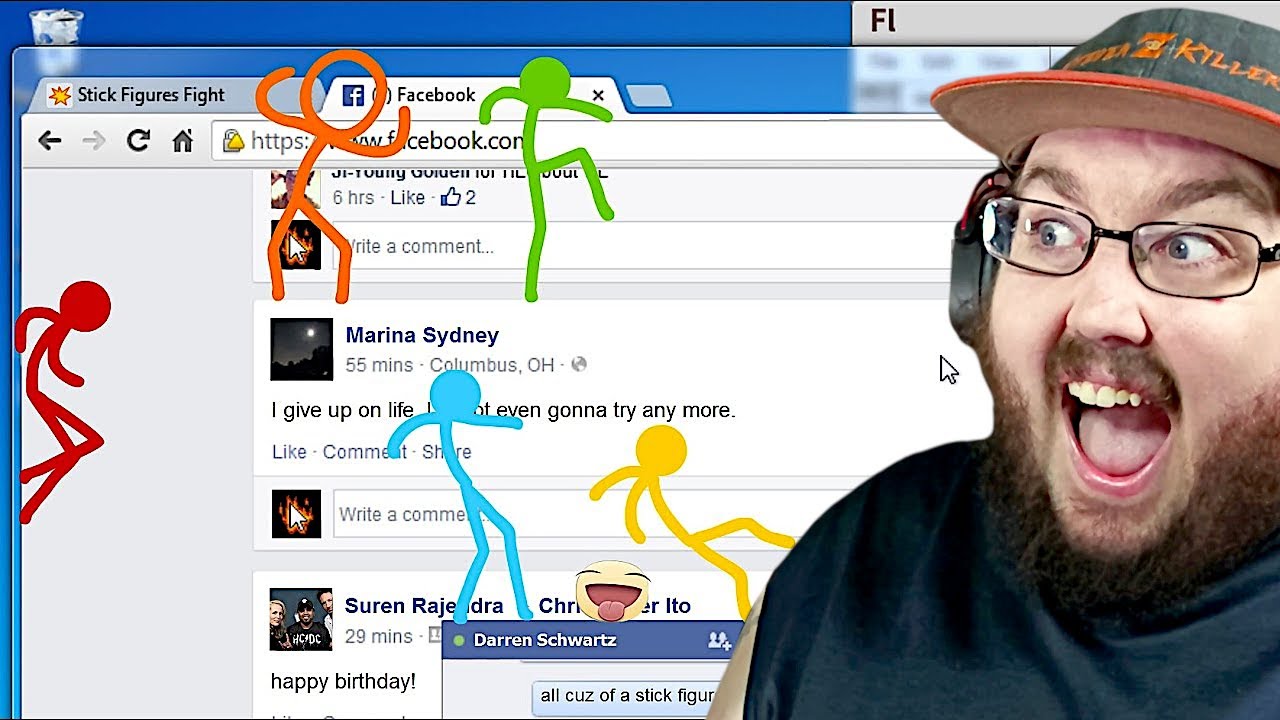Like Marina Sydney's post
This screenshot has width=1280, height=720.
pos(289,452)
